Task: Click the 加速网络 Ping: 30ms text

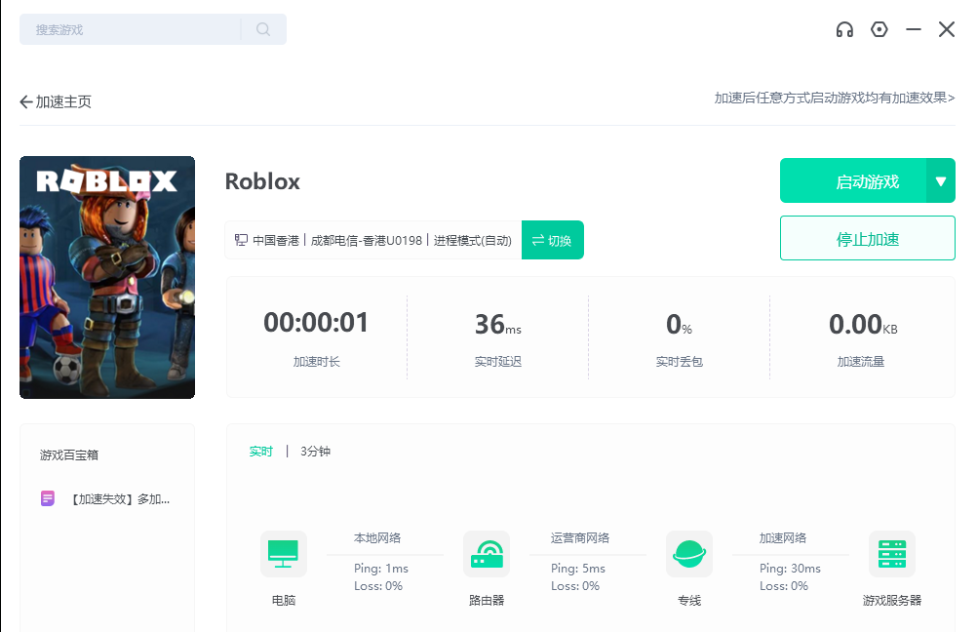Action: click(790, 568)
